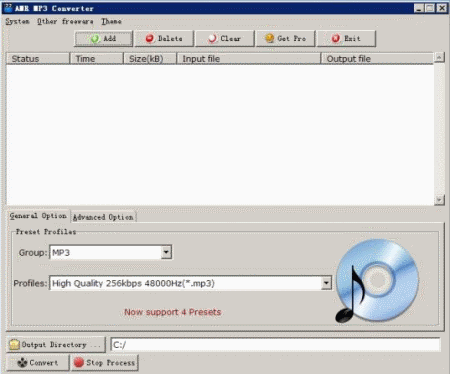Switch to the General Option tab
The width and height of the screenshot is (450, 374).
tap(38, 216)
